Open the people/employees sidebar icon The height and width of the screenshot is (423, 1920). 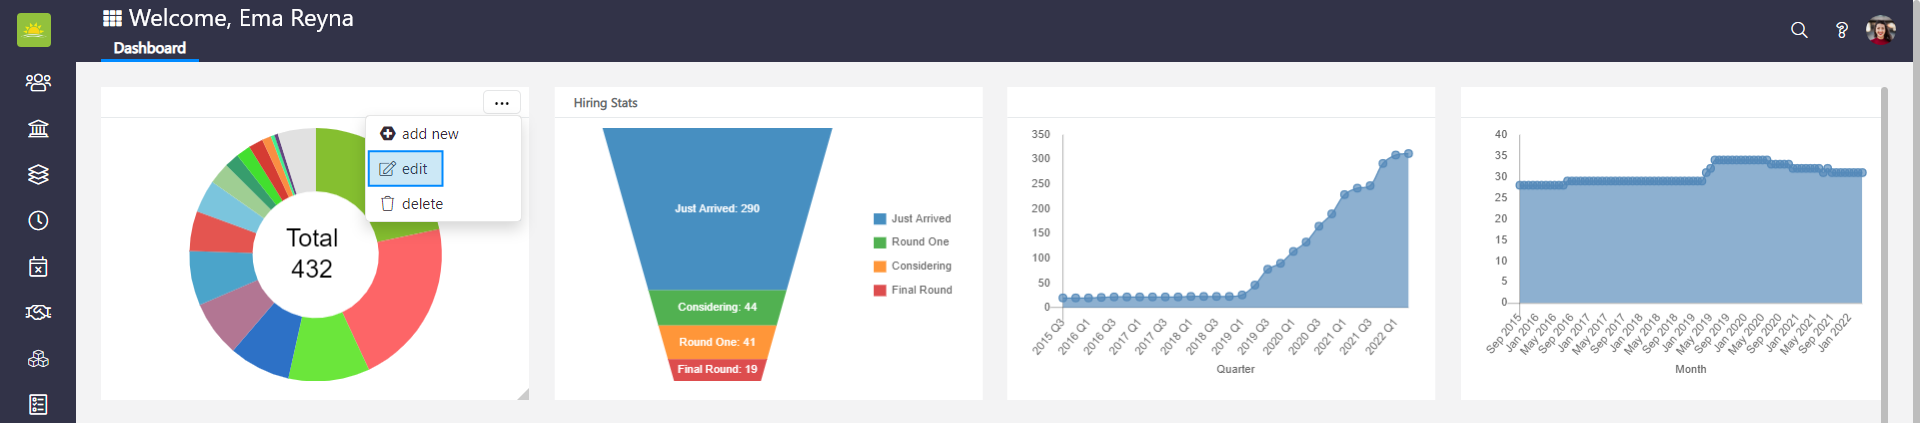click(38, 82)
